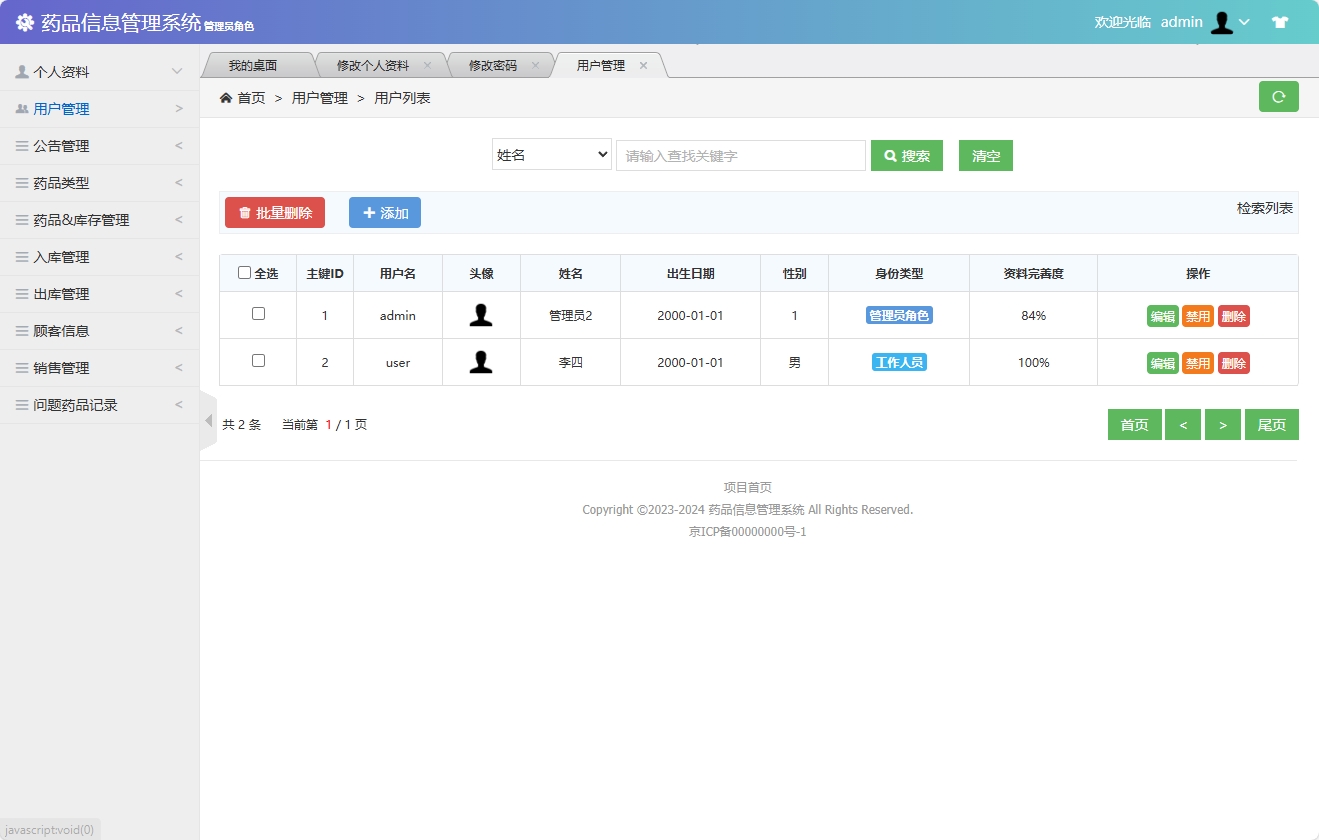
Task: Open the 姓名 search field dropdown
Action: tap(551, 155)
